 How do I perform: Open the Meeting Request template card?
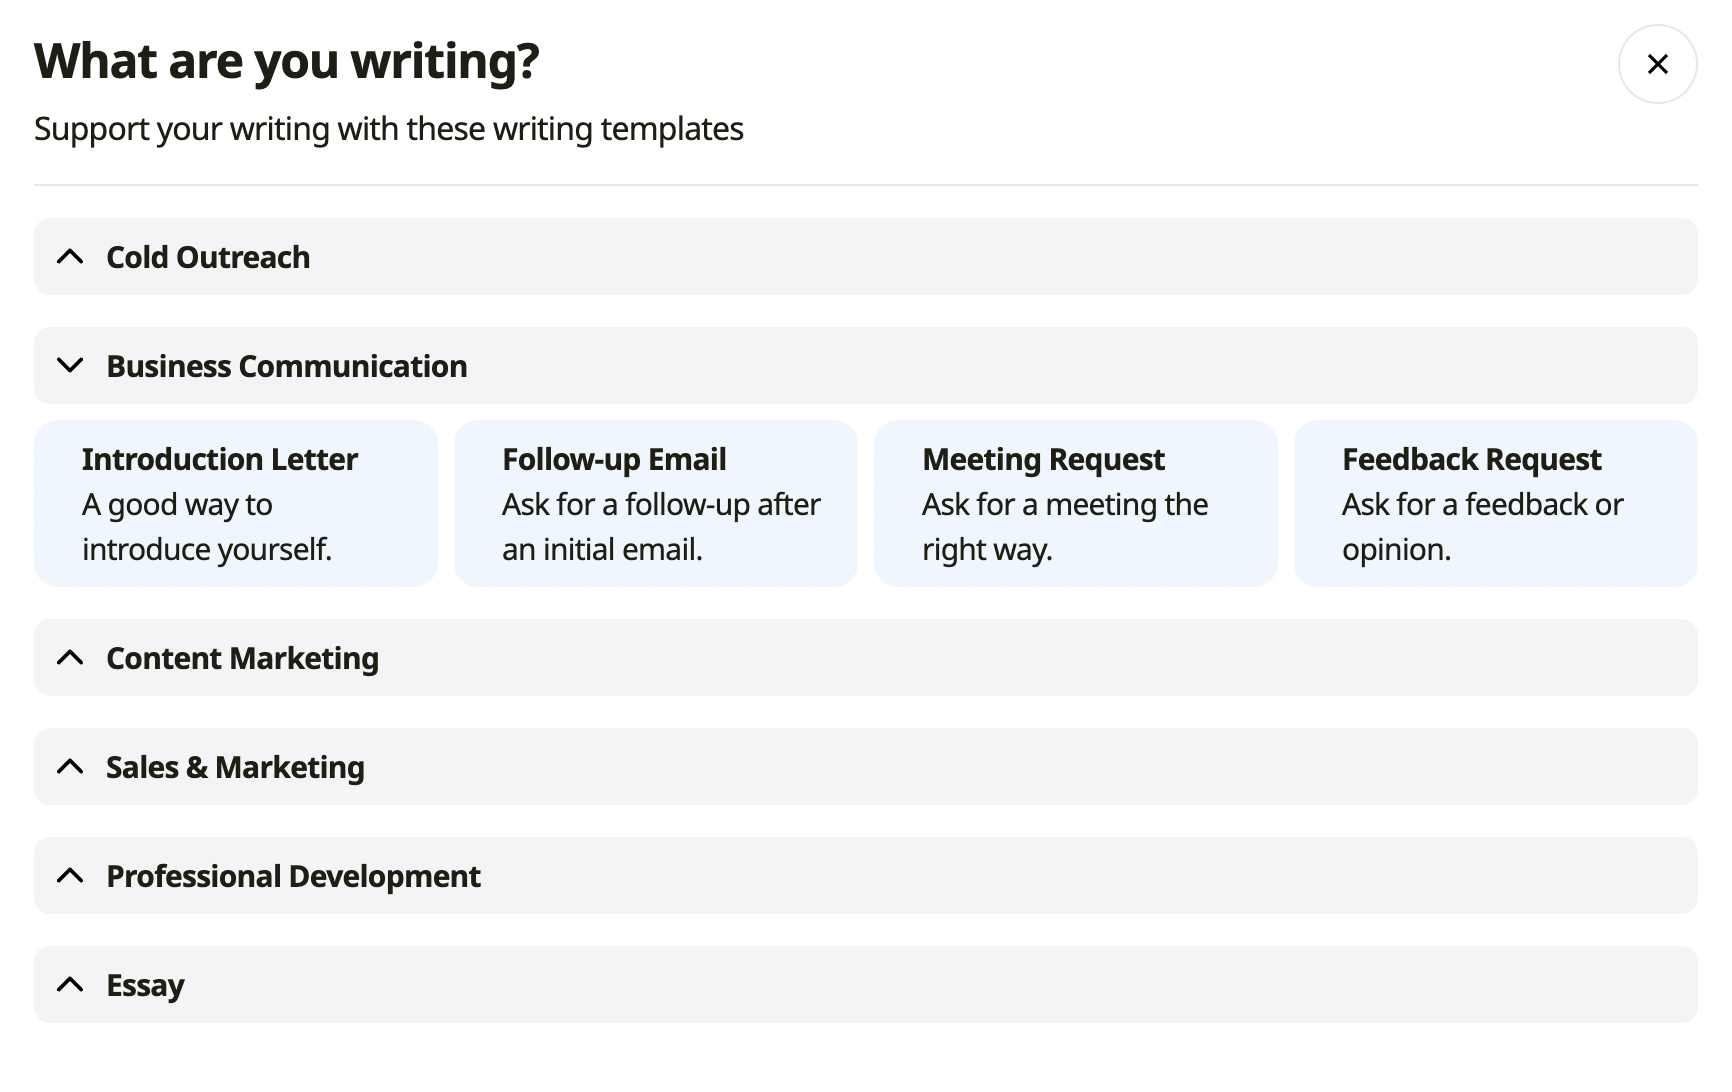(1076, 504)
